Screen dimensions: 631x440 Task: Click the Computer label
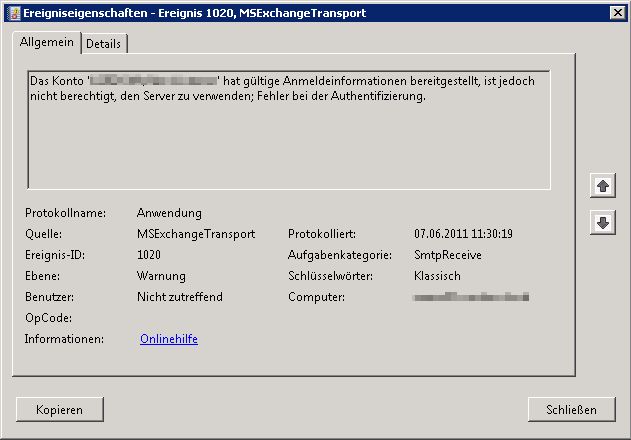[x=316, y=297]
